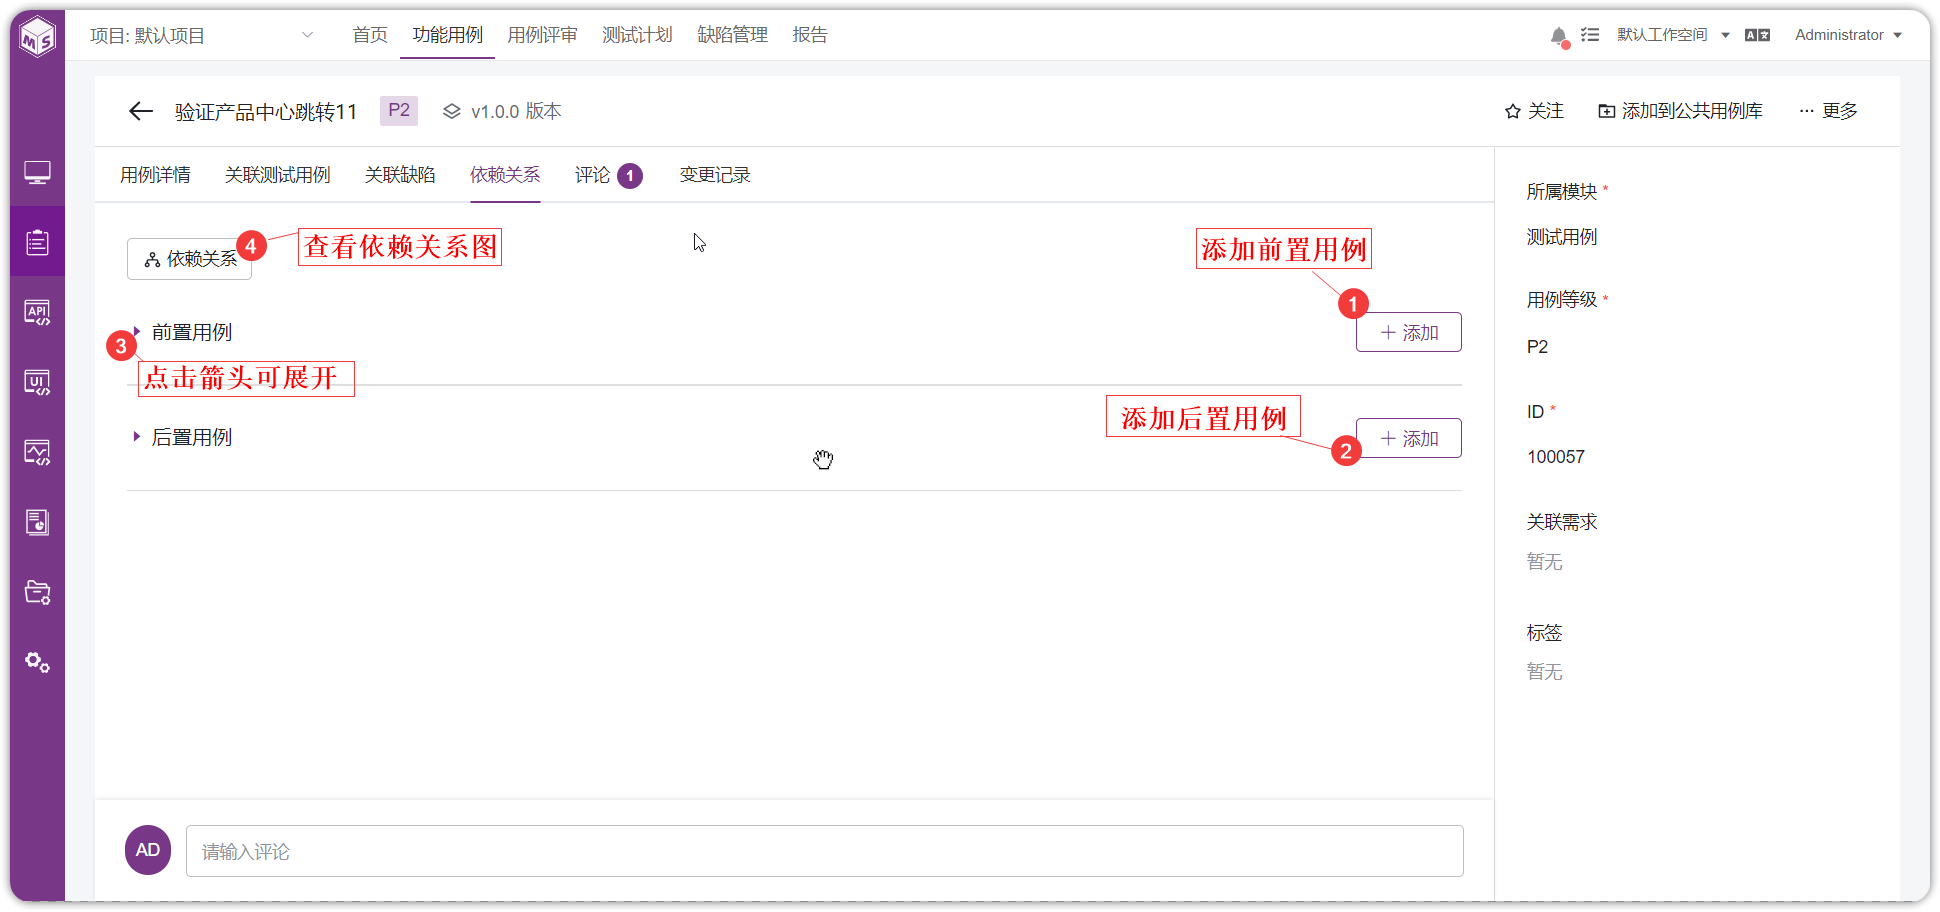Open the report statistics sidebar icon
This screenshot has width=1940, height=912.
38,522
